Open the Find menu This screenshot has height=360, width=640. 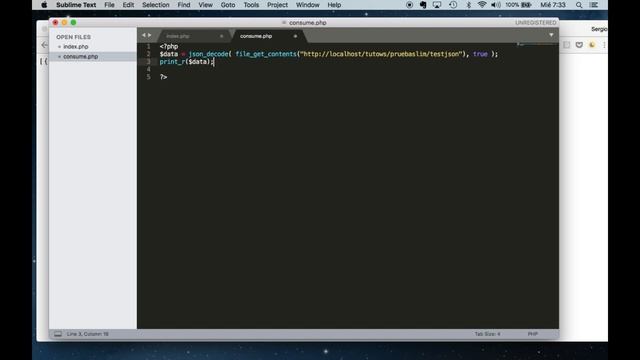pos(184,5)
